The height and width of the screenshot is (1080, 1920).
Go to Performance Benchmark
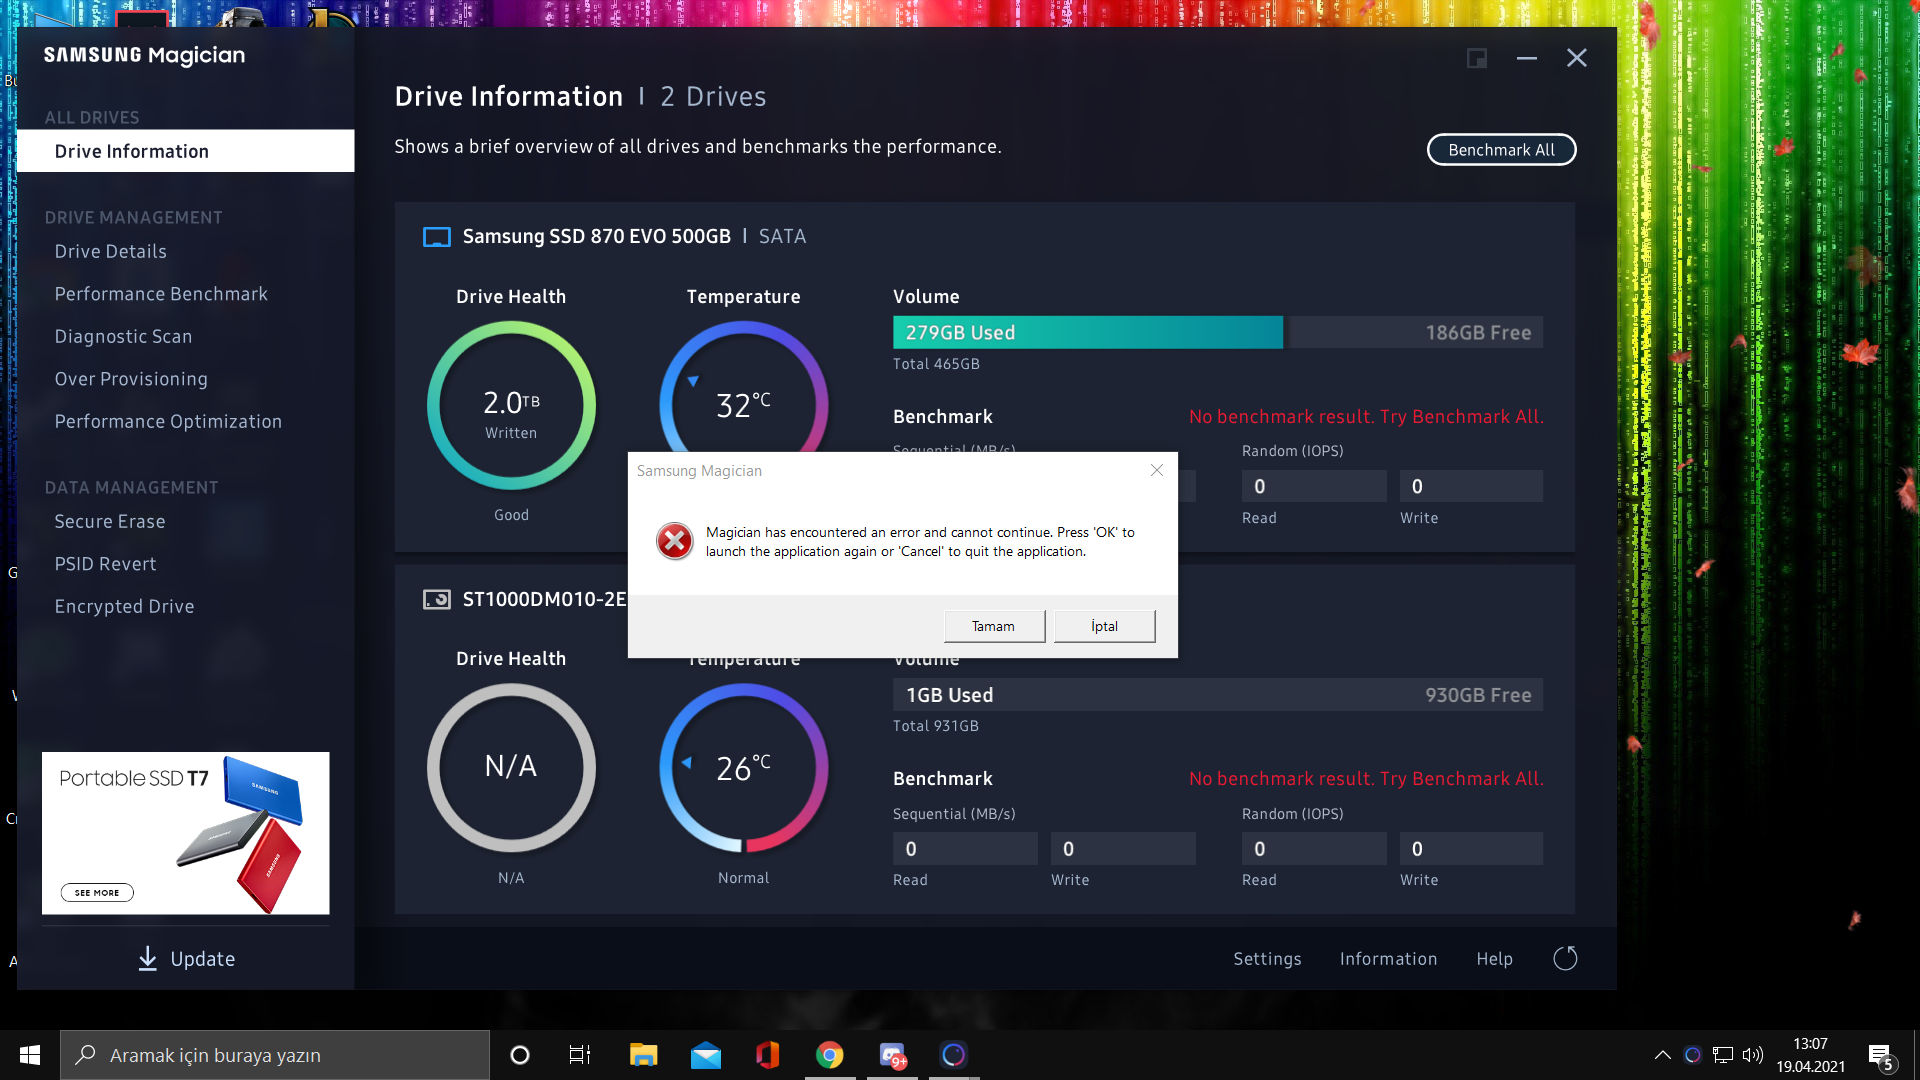[x=161, y=294]
